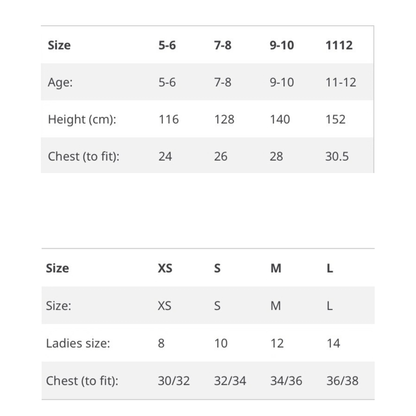Image resolution: width=416 pixels, height=416 pixels.
Task: Click the 30/32 chest measurement
Action: point(174,381)
